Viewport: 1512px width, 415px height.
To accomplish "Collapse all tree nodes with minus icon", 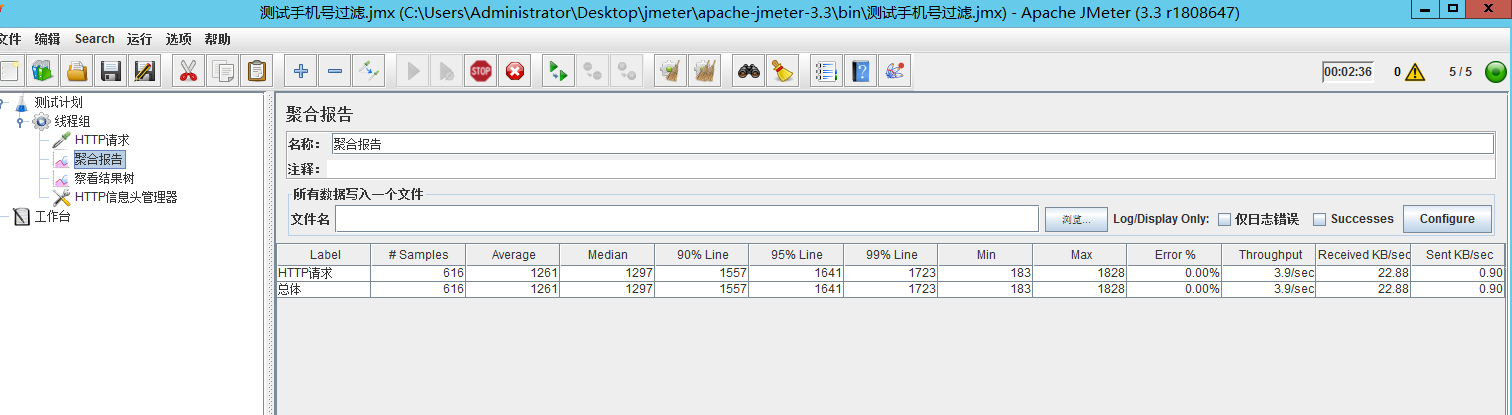I will coord(335,71).
